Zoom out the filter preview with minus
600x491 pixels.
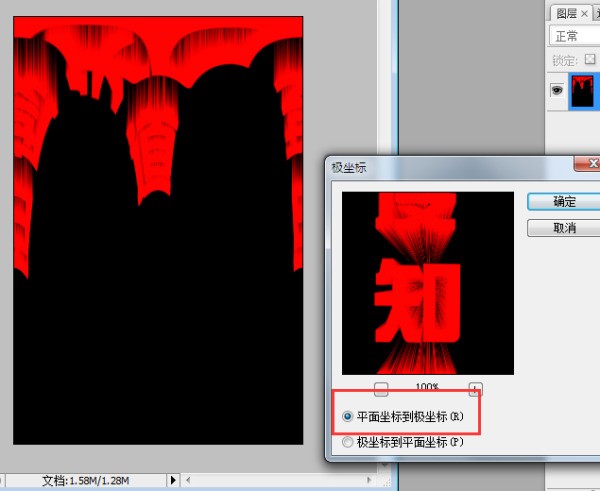pos(381,388)
